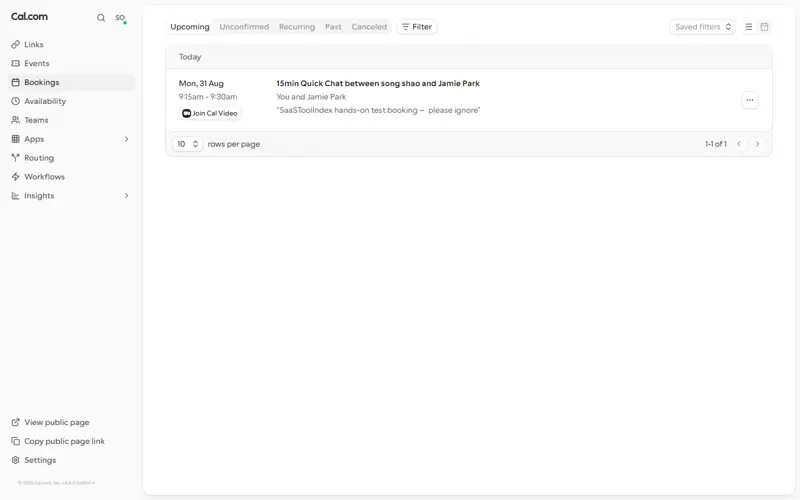Click the Insights chart icon
This screenshot has height=500, width=800.
16,195
